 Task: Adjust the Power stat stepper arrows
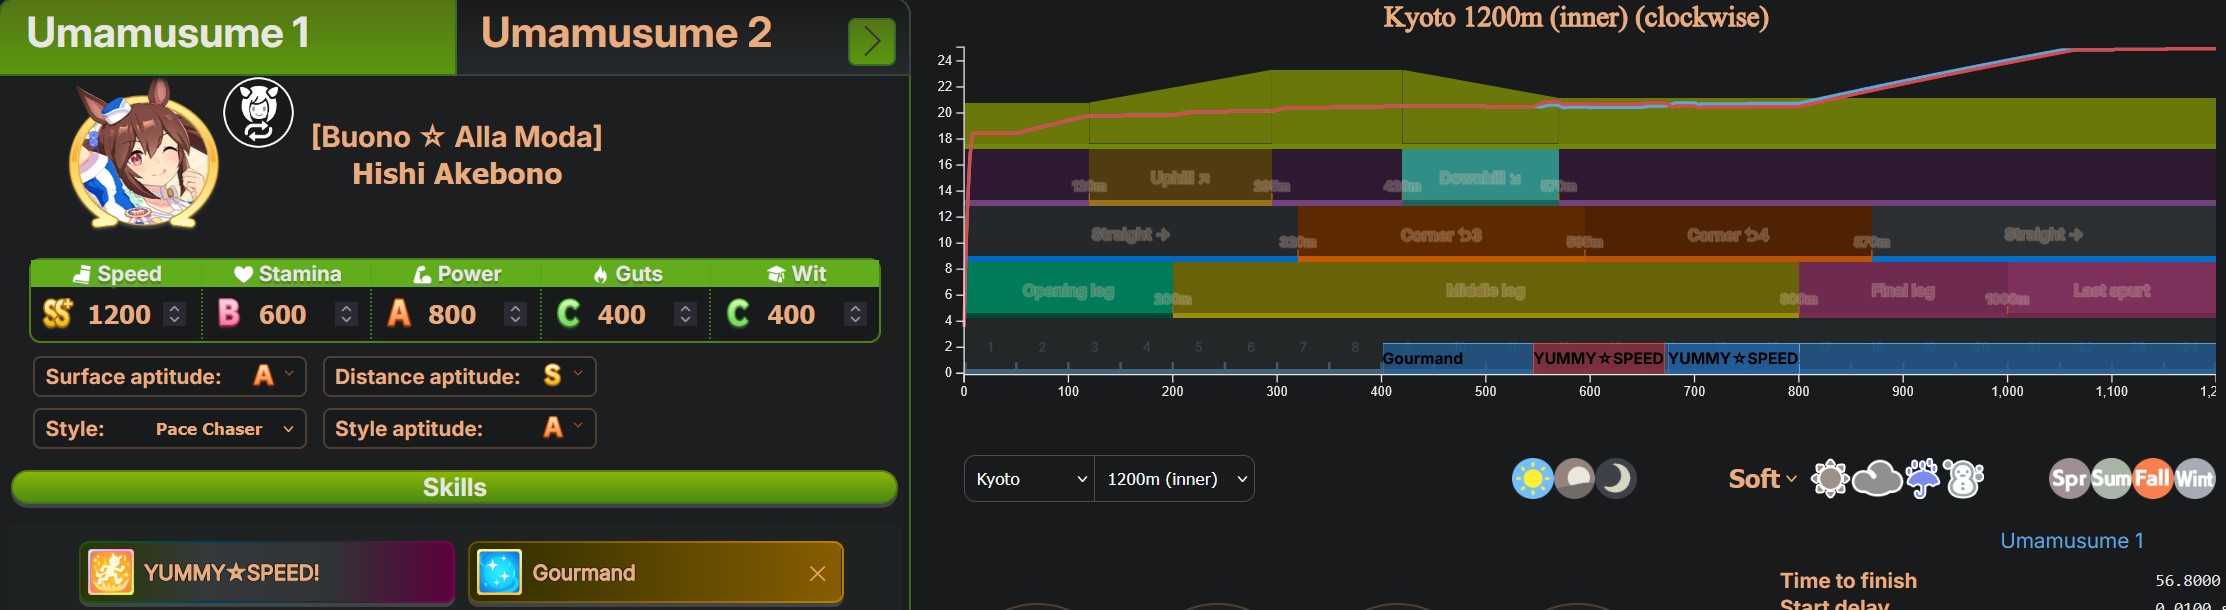tap(515, 314)
